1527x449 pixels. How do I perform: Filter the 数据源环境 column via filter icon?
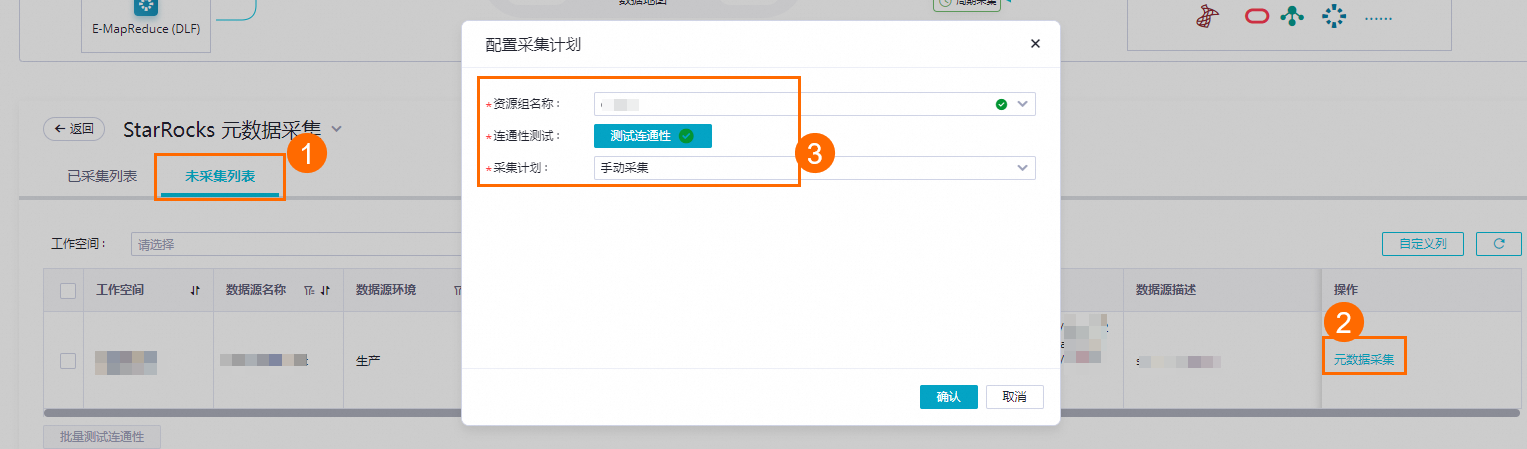(x=457, y=291)
